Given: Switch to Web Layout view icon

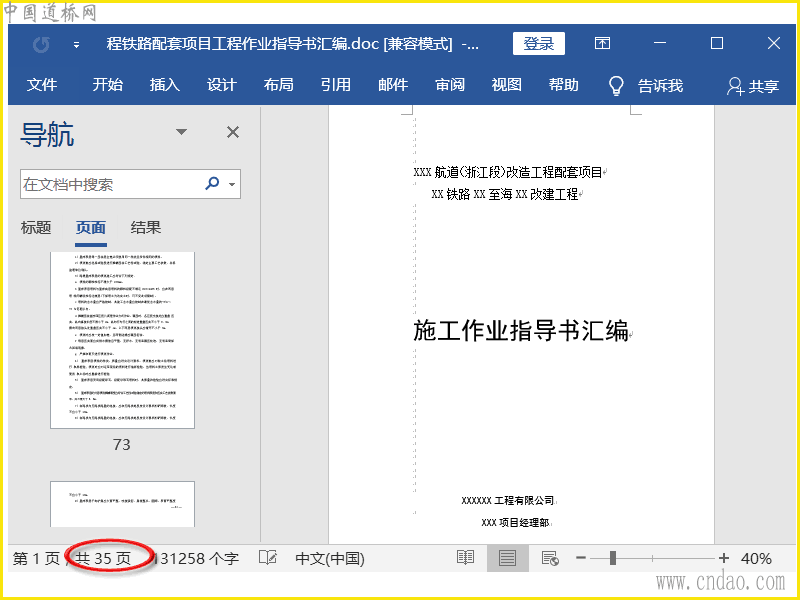Looking at the screenshot, I should [x=550, y=559].
